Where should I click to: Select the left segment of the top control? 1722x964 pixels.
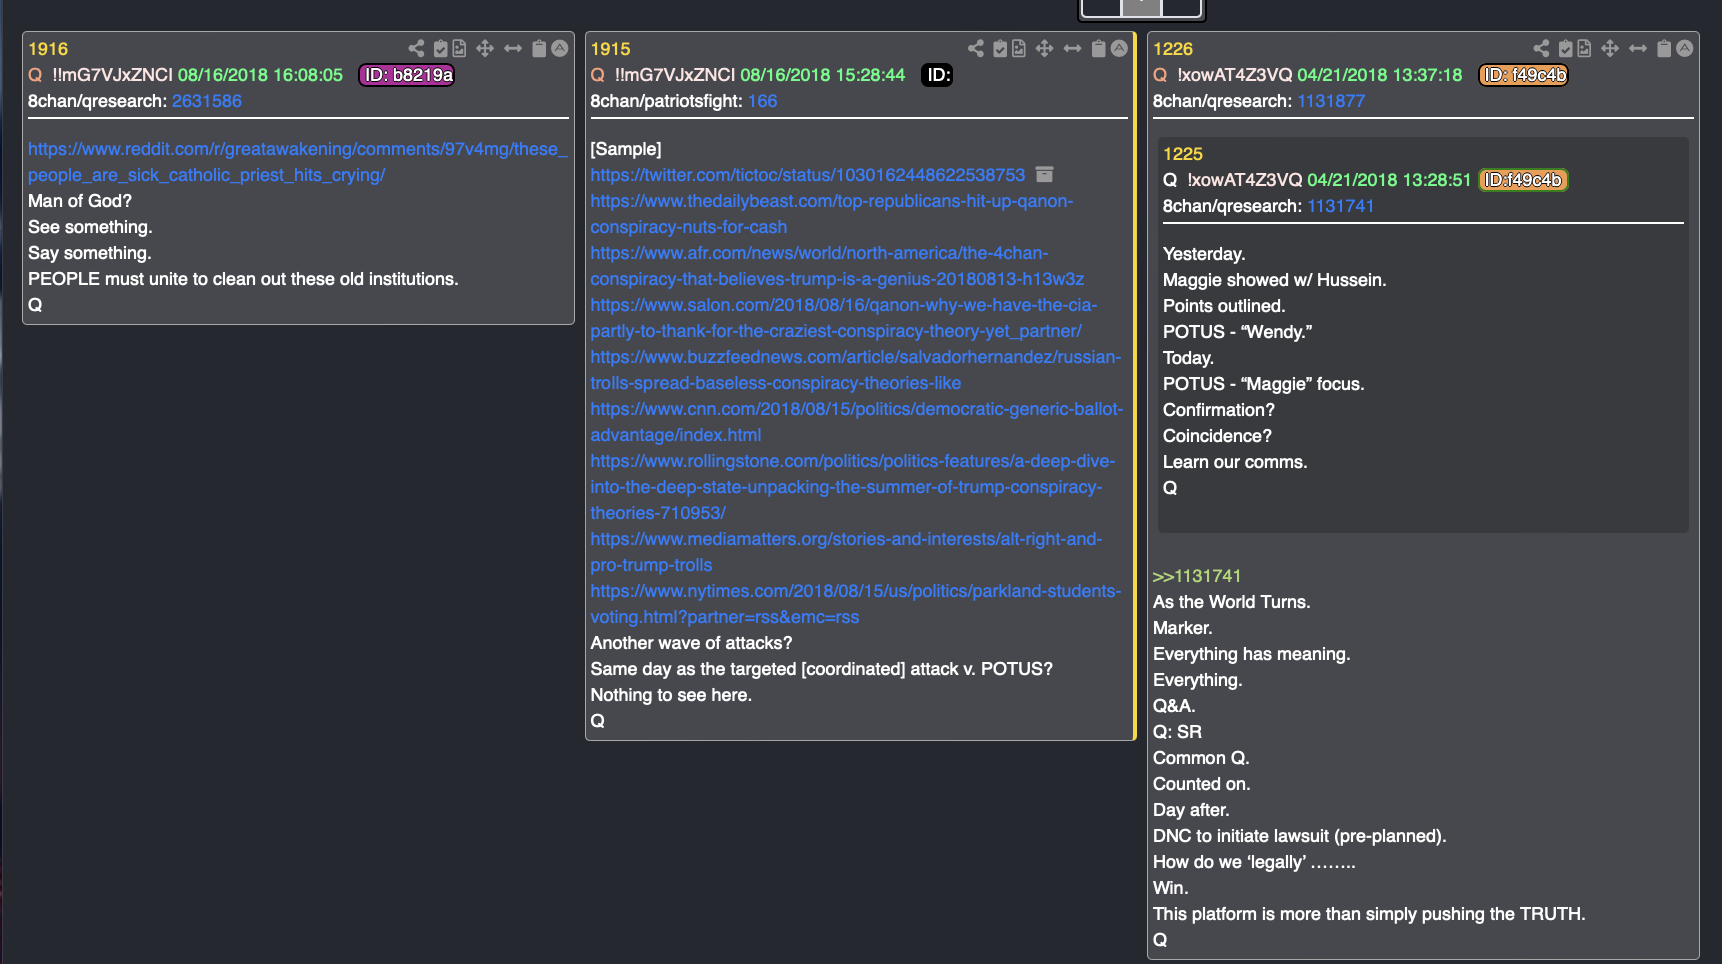(x=1101, y=7)
